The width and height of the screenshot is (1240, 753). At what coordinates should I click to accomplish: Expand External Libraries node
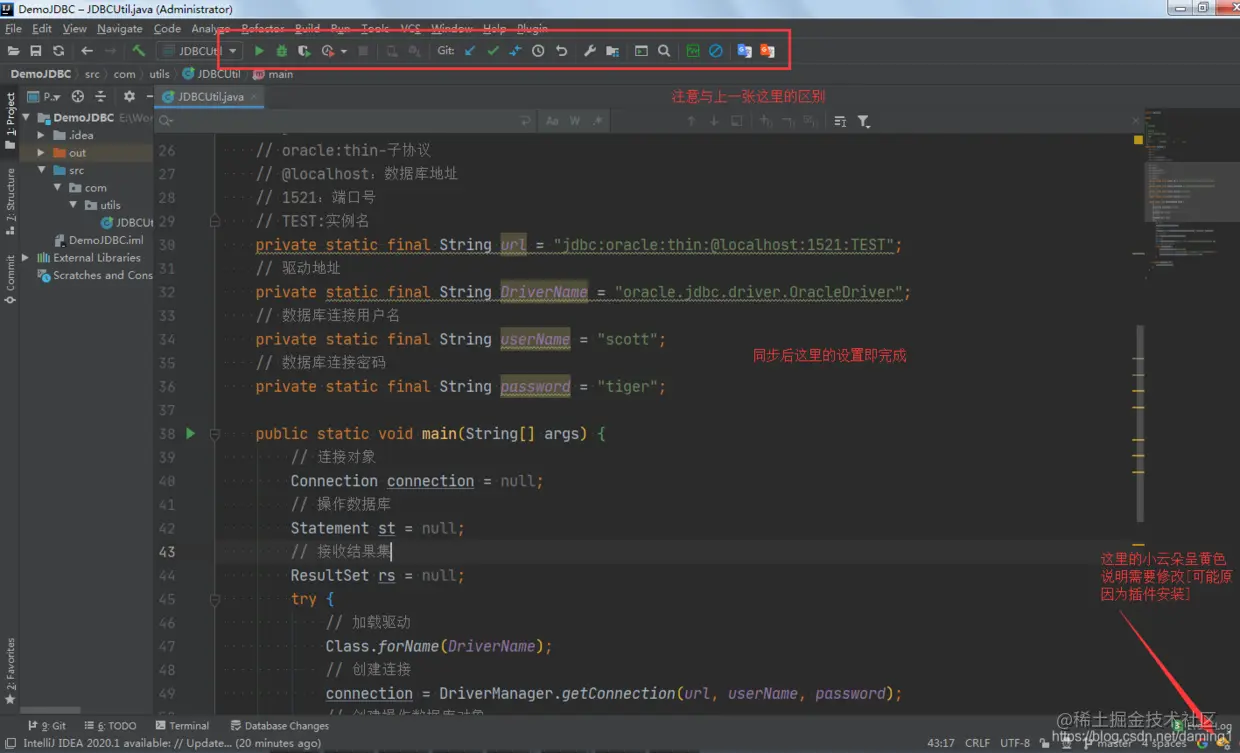[x=26, y=258]
